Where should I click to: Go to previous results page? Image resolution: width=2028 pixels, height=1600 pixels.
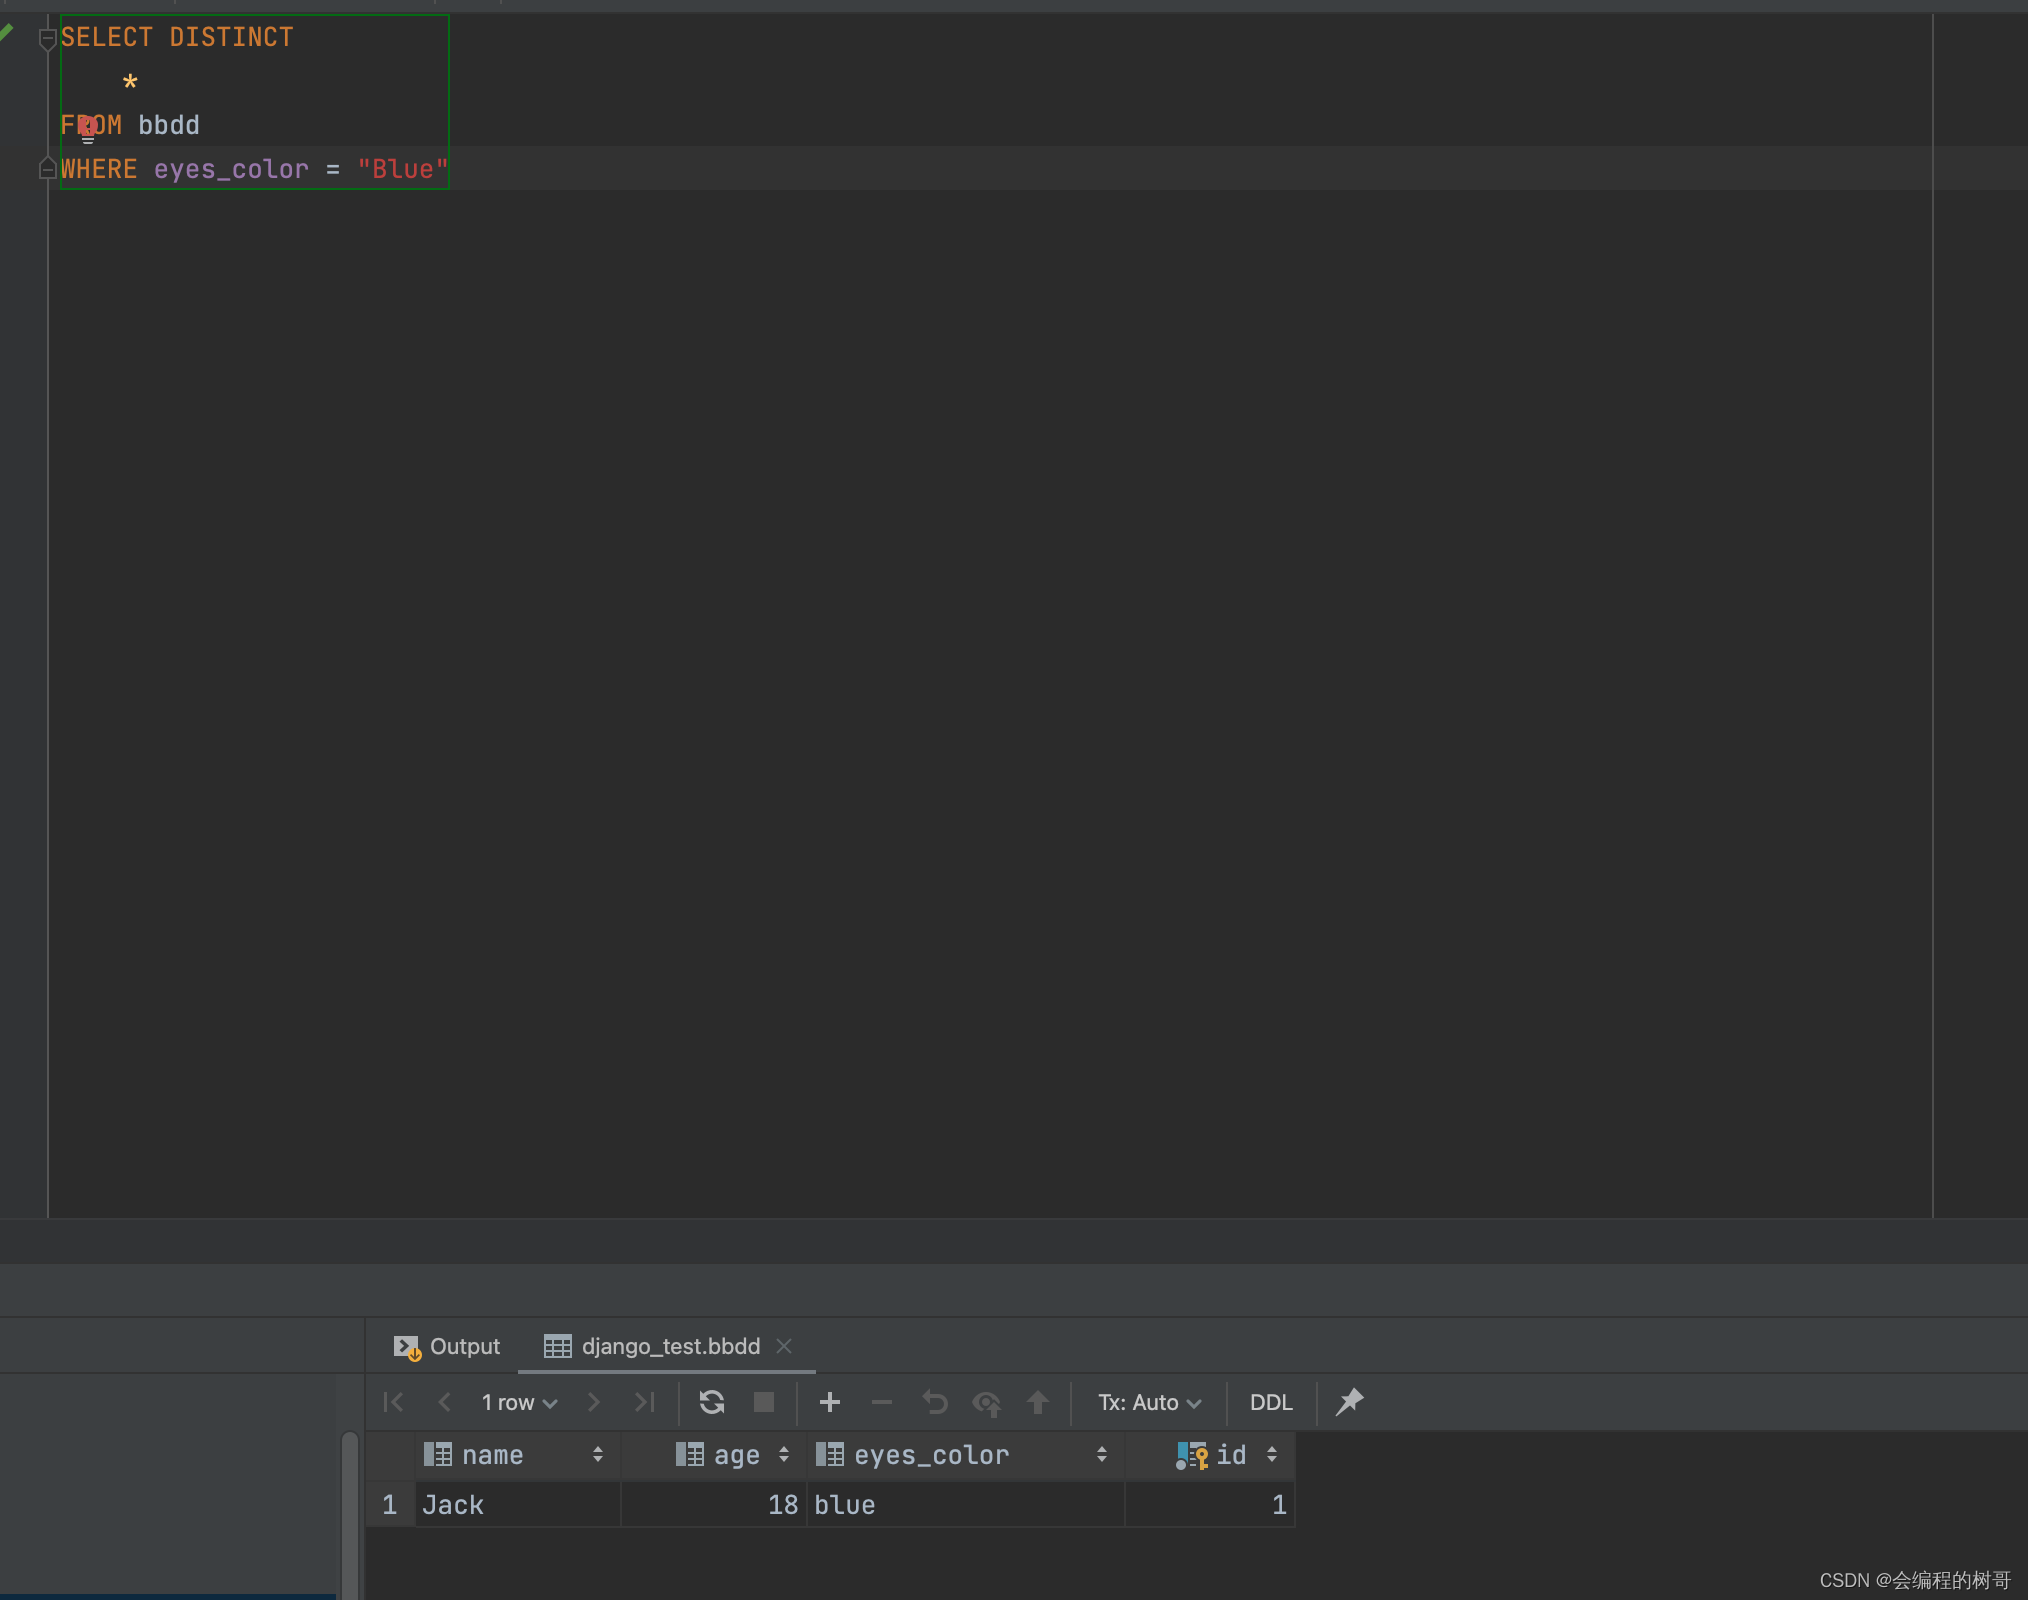pos(445,1402)
